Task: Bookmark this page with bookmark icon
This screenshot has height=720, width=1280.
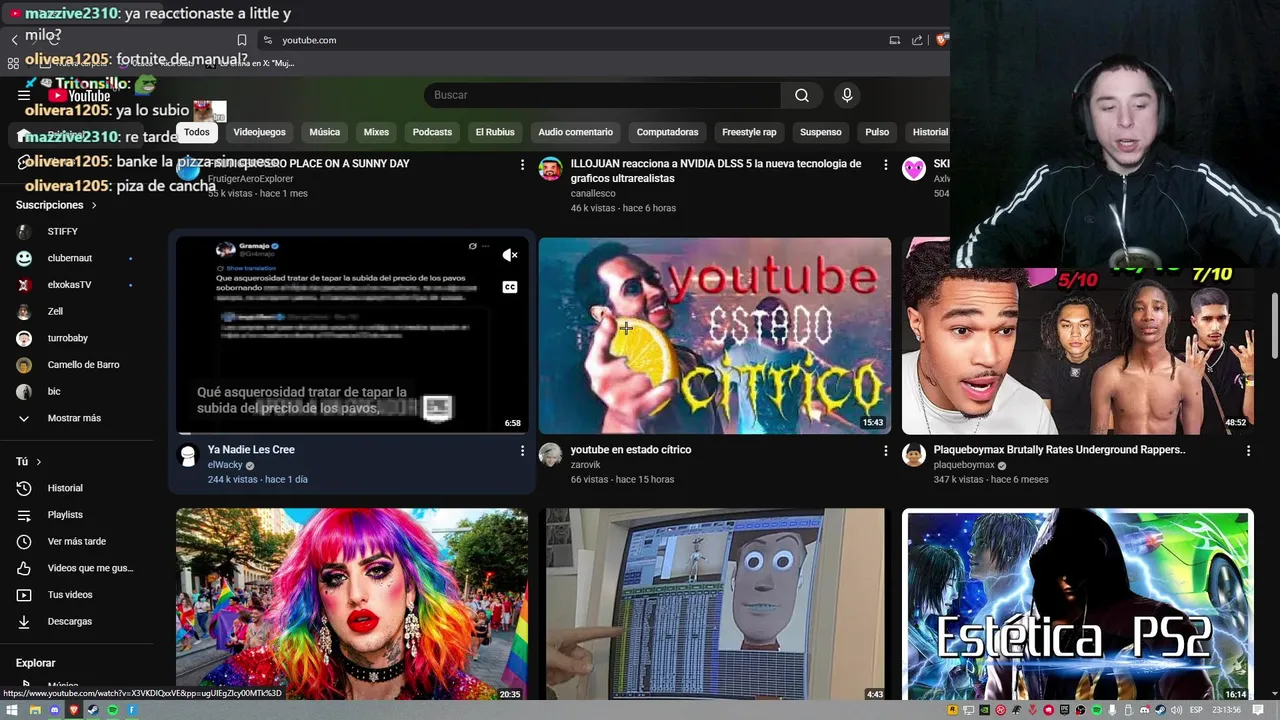Action: (x=242, y=40)
